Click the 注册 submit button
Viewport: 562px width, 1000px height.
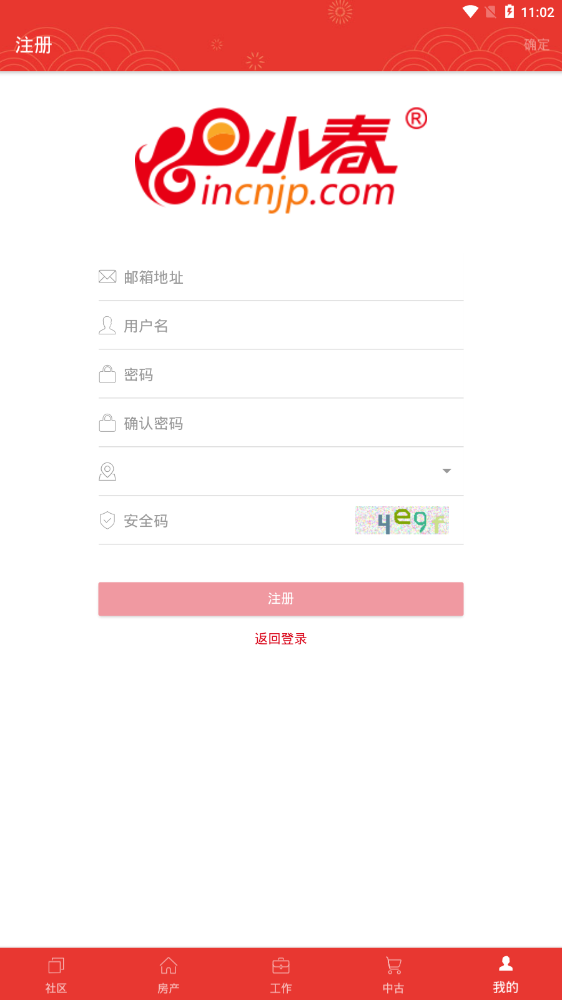[x=281, y=599]
